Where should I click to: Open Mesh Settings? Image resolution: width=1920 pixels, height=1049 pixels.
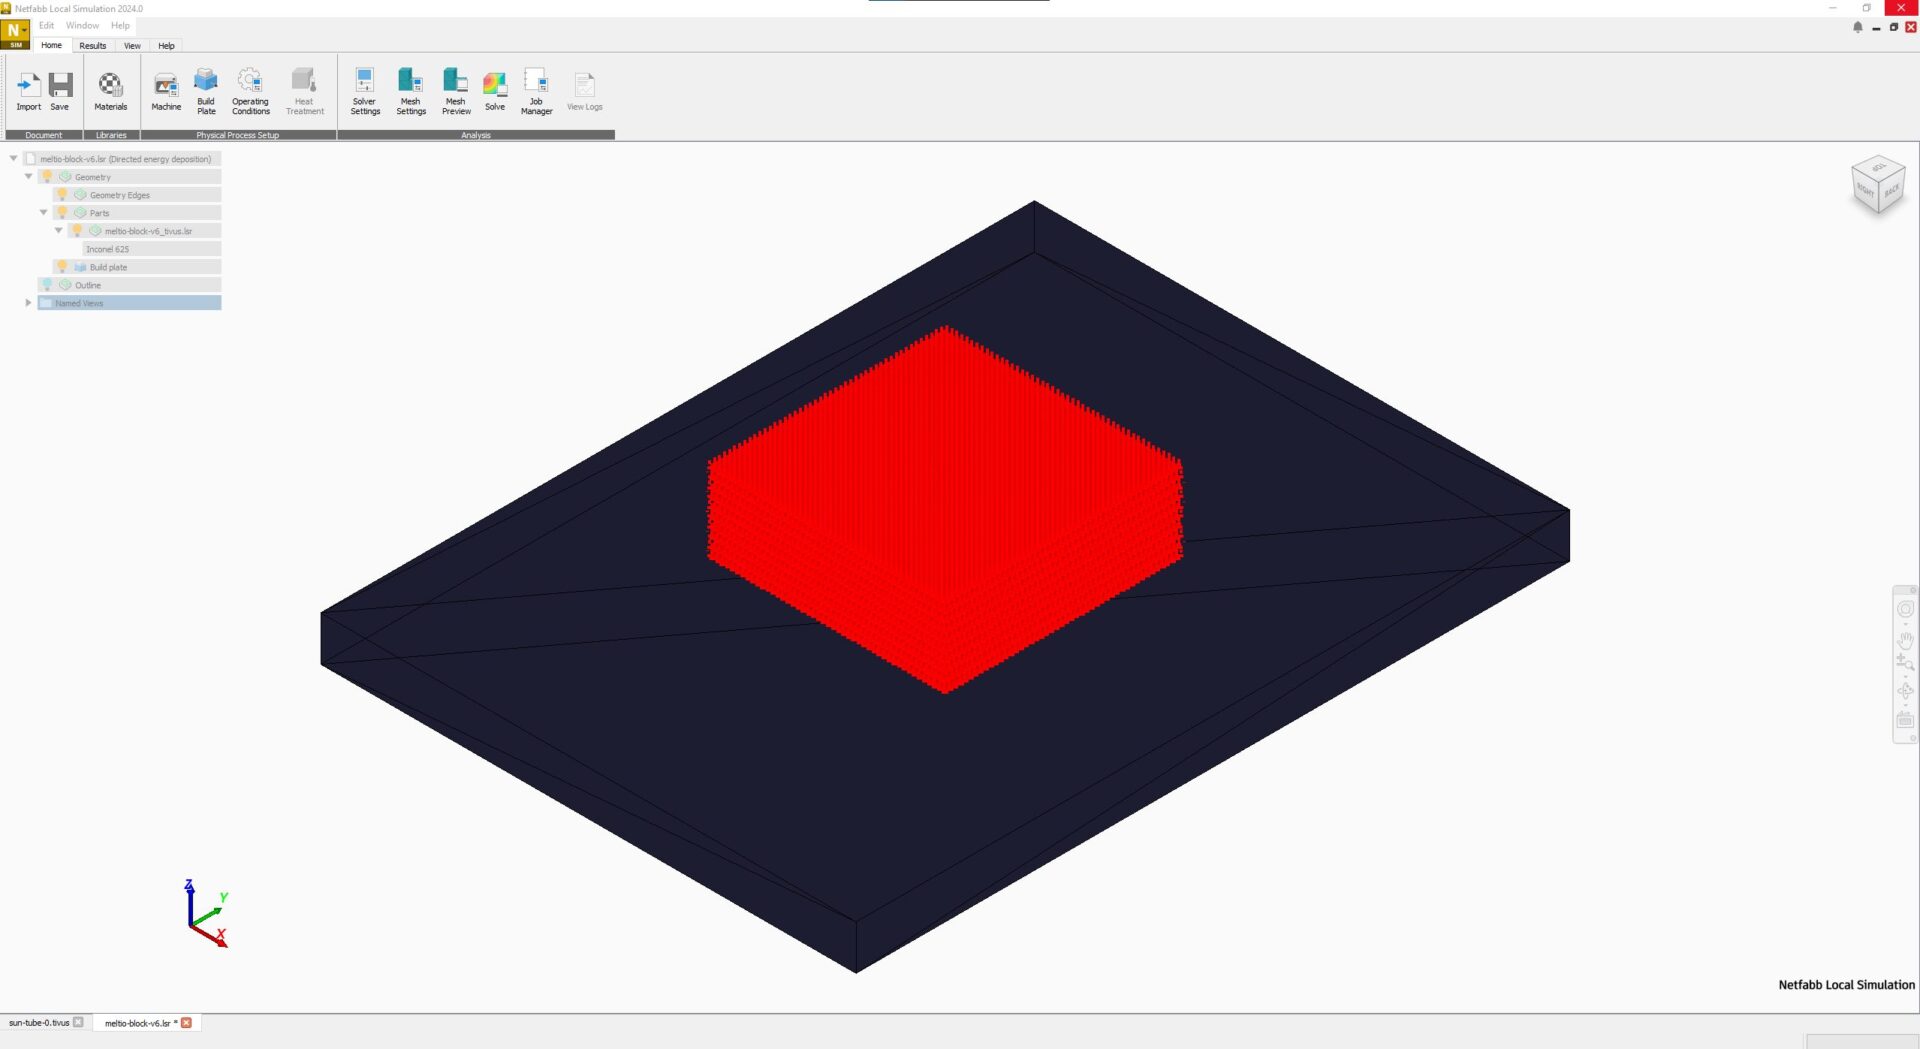coord(410,88)
